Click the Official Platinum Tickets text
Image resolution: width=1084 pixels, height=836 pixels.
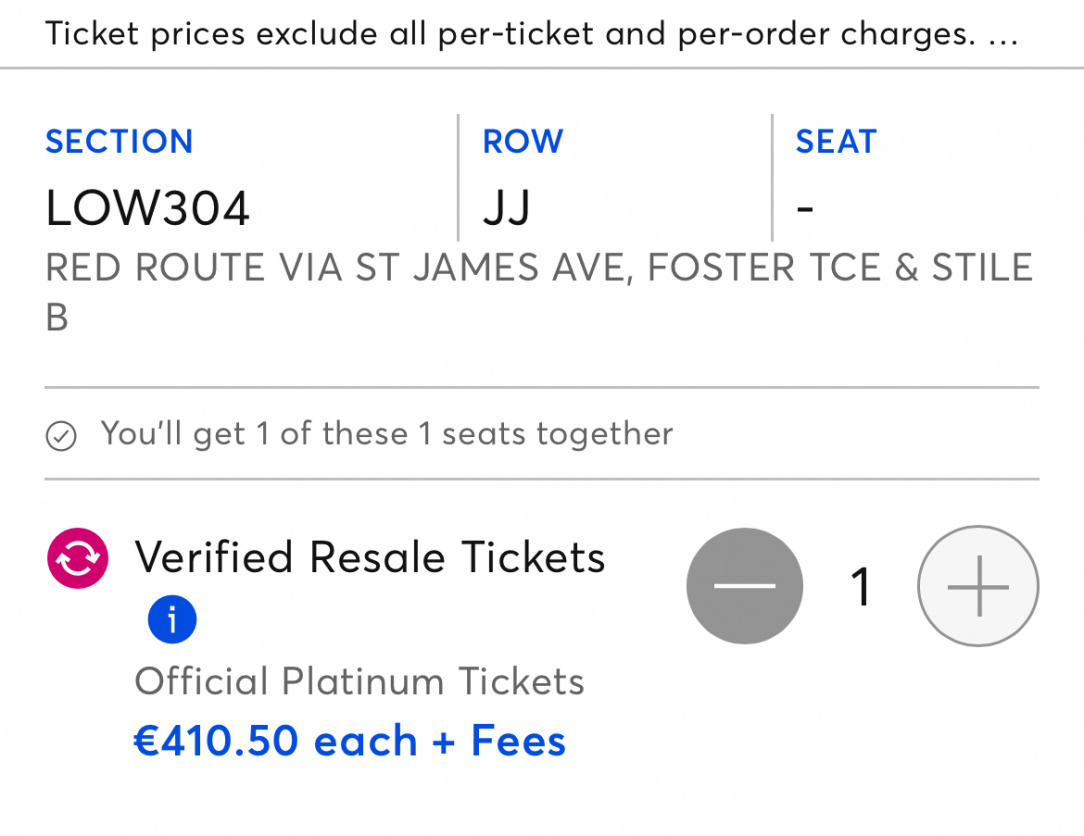[359, 681]
